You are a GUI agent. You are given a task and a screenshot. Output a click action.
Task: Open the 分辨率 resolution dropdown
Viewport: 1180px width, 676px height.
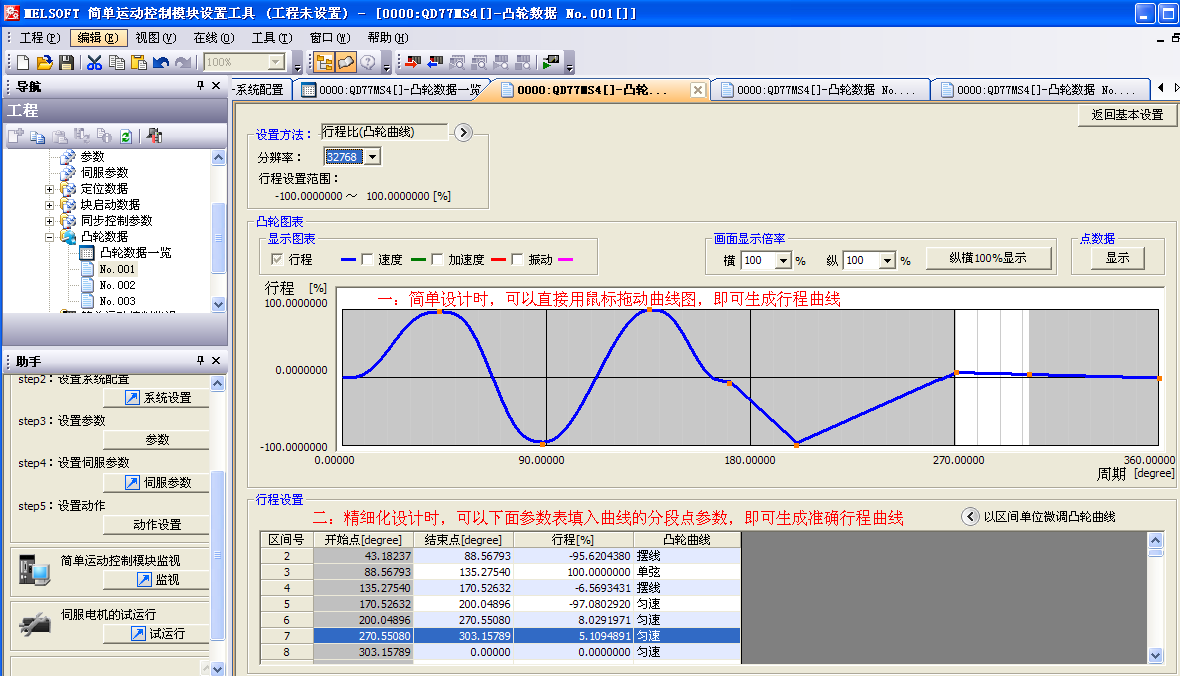(372, 157)
